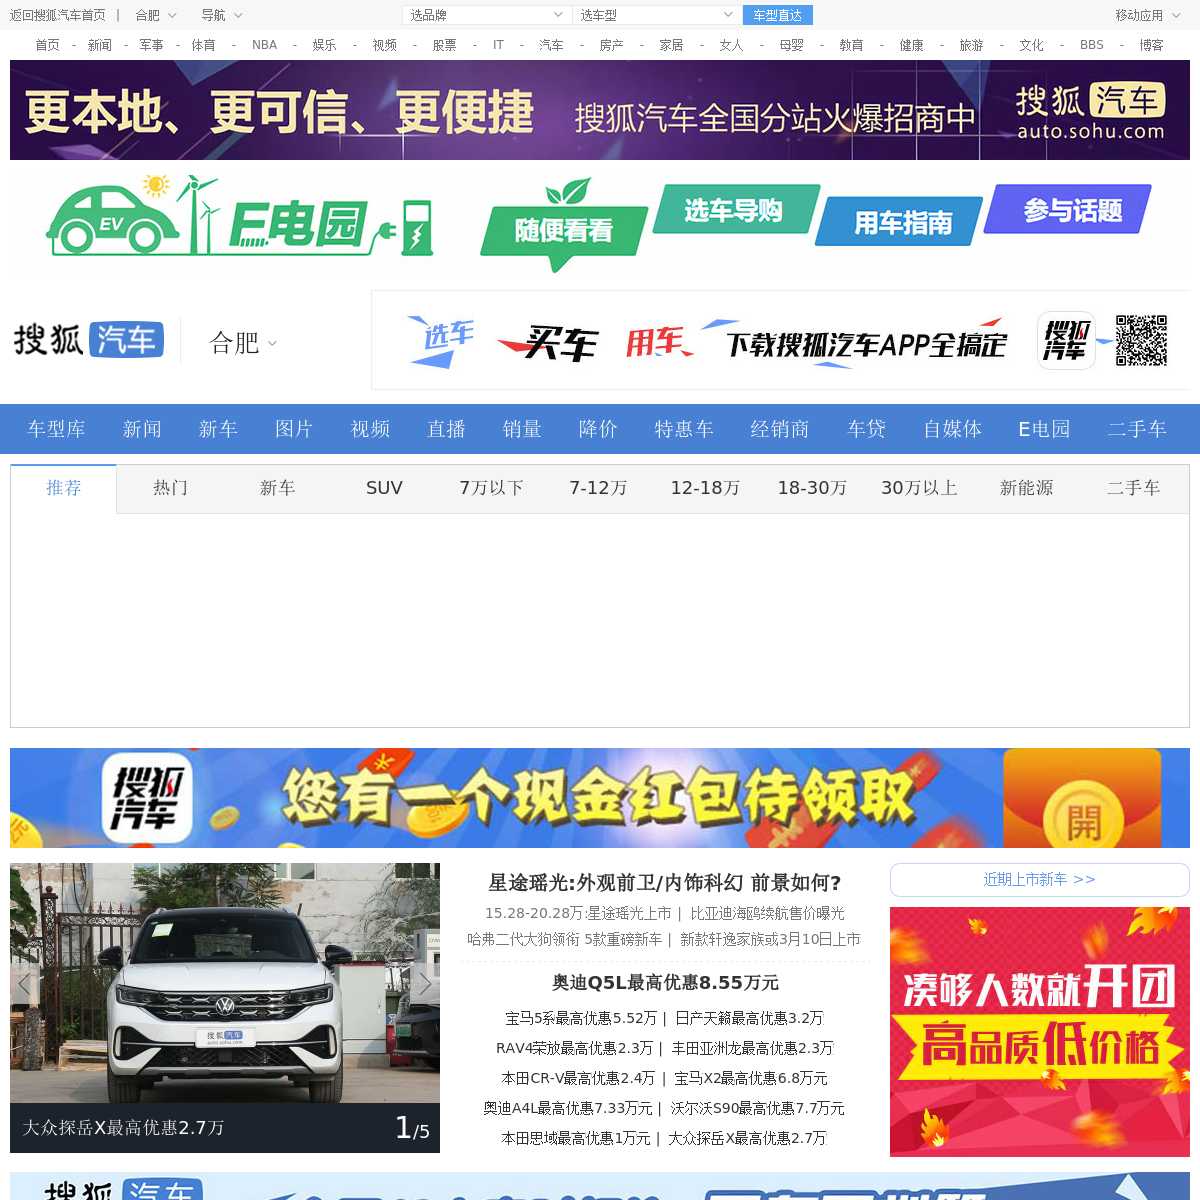Open 视频 in blue navigation bar
This screenshot has height=1200, width=1200.
[370, 429]
